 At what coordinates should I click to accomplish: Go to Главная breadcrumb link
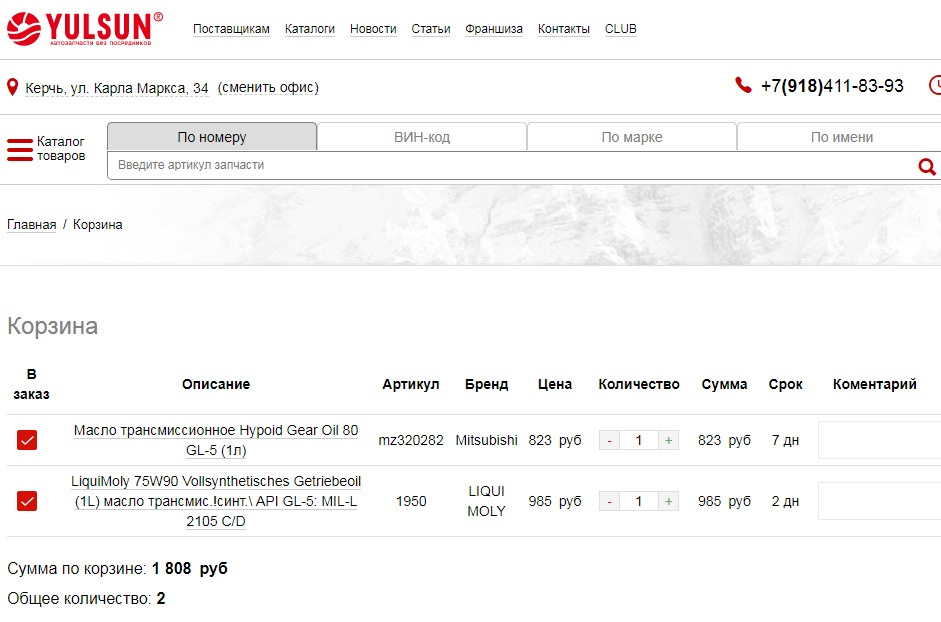[31, 225]
